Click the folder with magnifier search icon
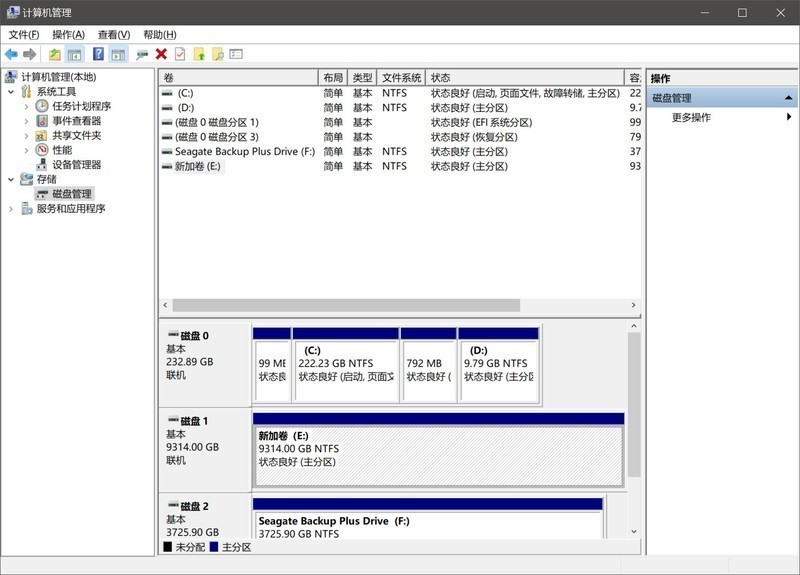The width and height of the screenshot is (800, 575). point(218,54)
